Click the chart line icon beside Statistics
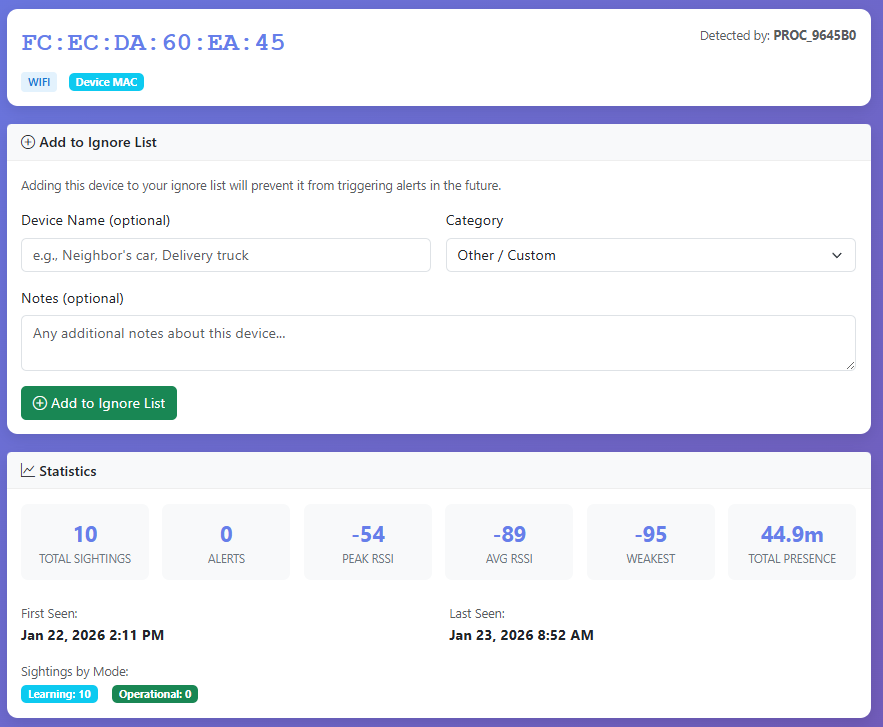Screen dimensions: 883x727 tap(28, 470)
